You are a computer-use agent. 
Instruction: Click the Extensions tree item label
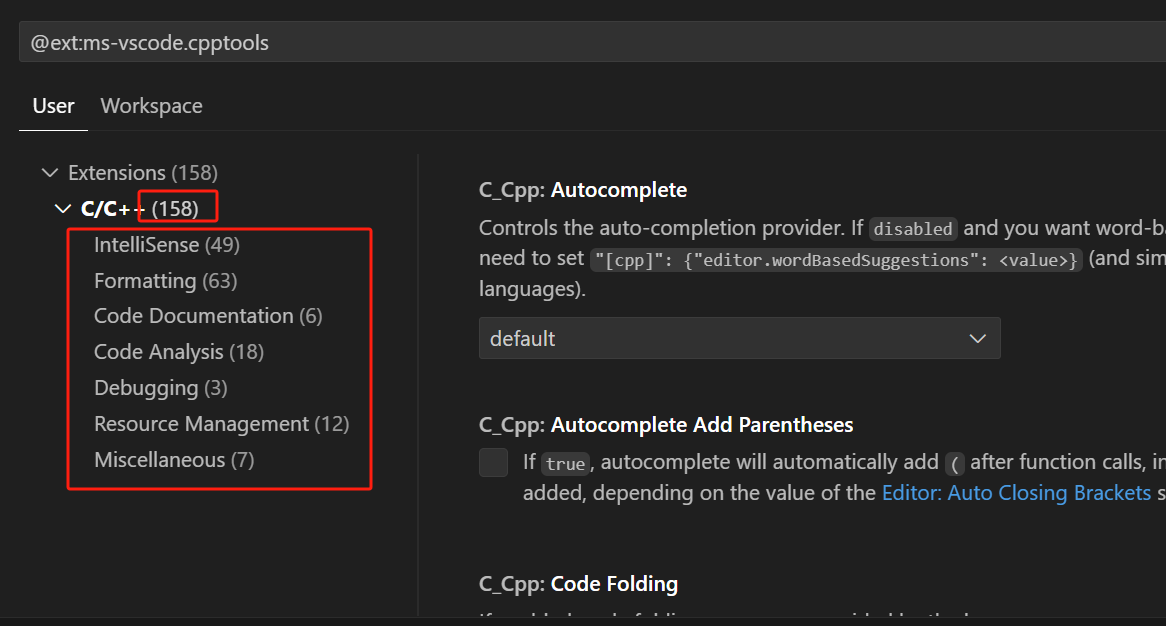(x=117, y=173)
